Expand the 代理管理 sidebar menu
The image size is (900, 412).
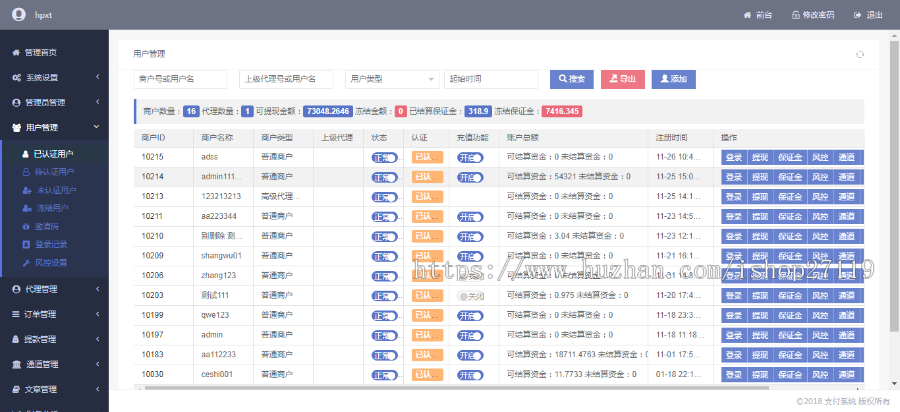(55, 289)
